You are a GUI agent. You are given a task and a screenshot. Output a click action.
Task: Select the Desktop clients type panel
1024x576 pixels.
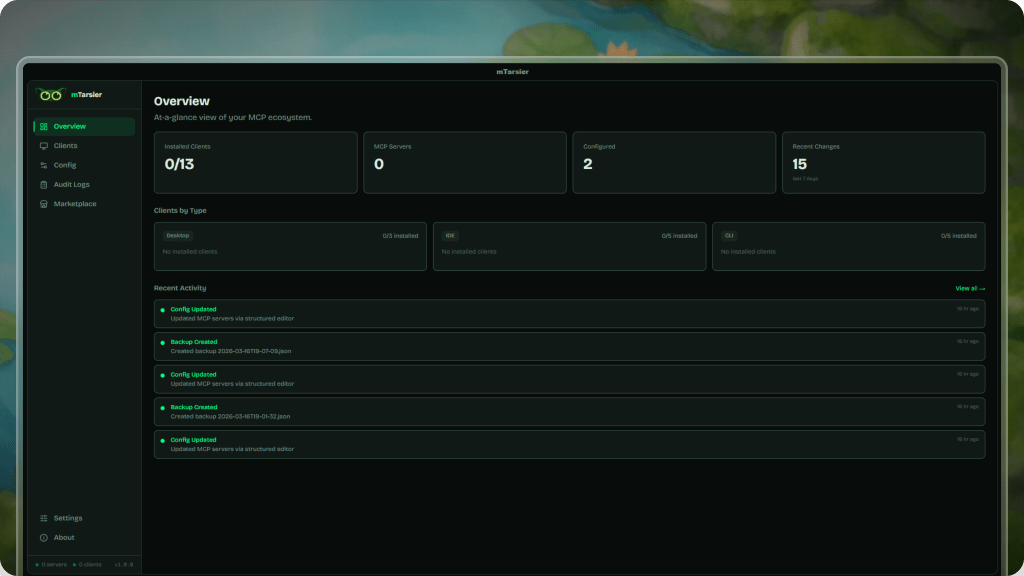point(290,246)
